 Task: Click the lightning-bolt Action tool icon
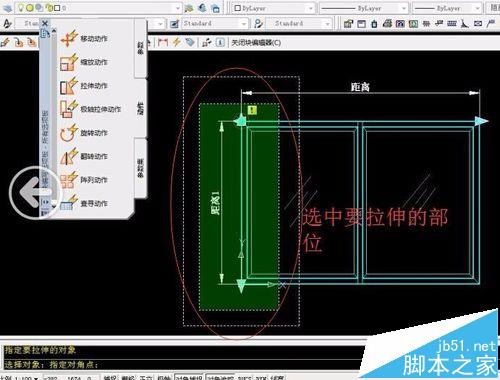pyautogui.click(x=176, y=42)
